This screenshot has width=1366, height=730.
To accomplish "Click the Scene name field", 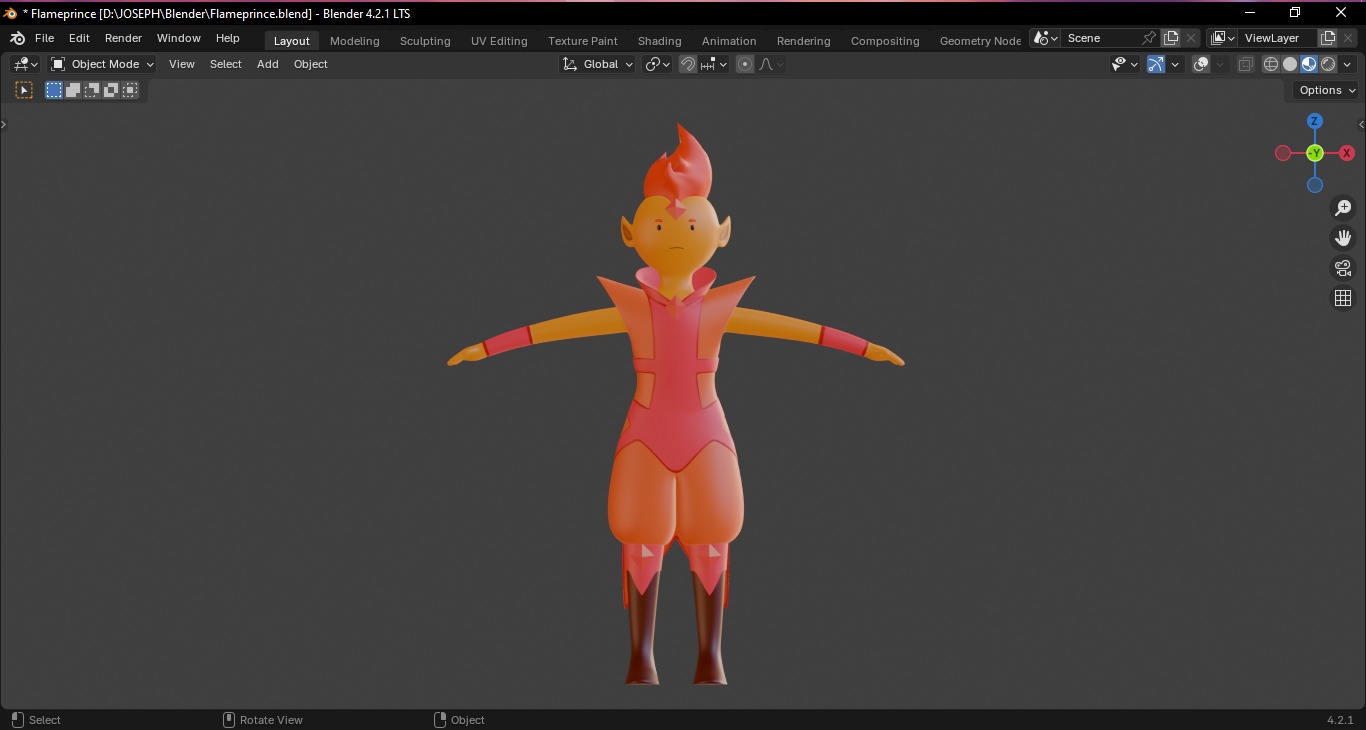I will 1102,38.
